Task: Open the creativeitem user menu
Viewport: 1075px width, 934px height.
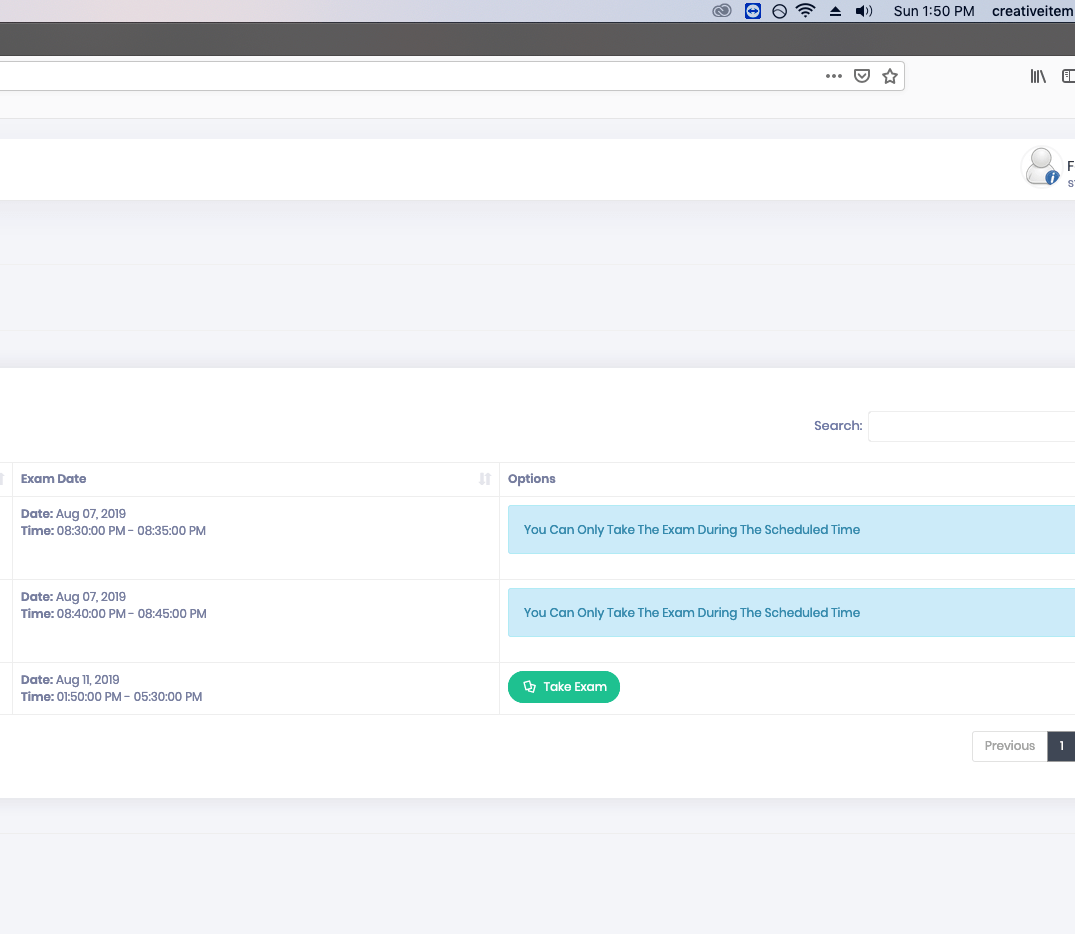Action: (x=1032, y=11)
